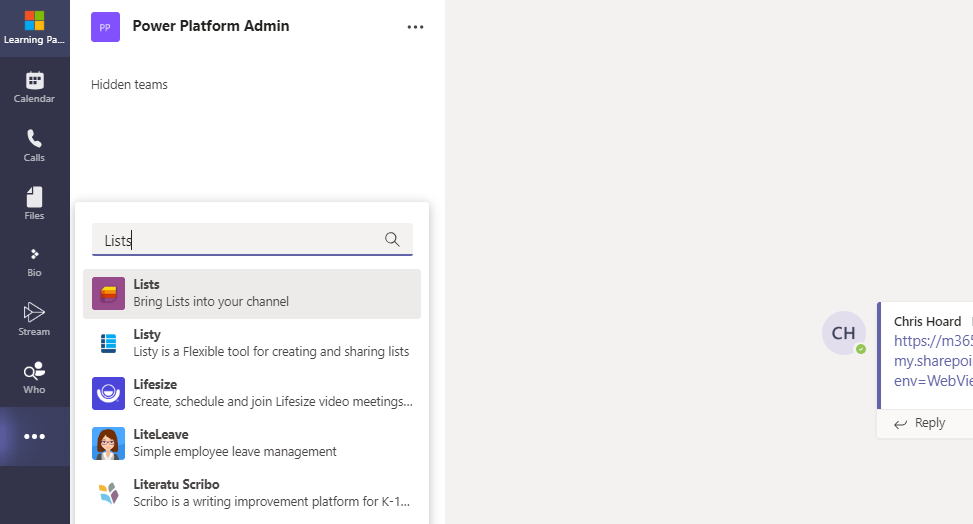Image resolution: width=973 pixels, height=524 pixels.
Task: Open the Stream app icon
Action: tap(34, 319)
